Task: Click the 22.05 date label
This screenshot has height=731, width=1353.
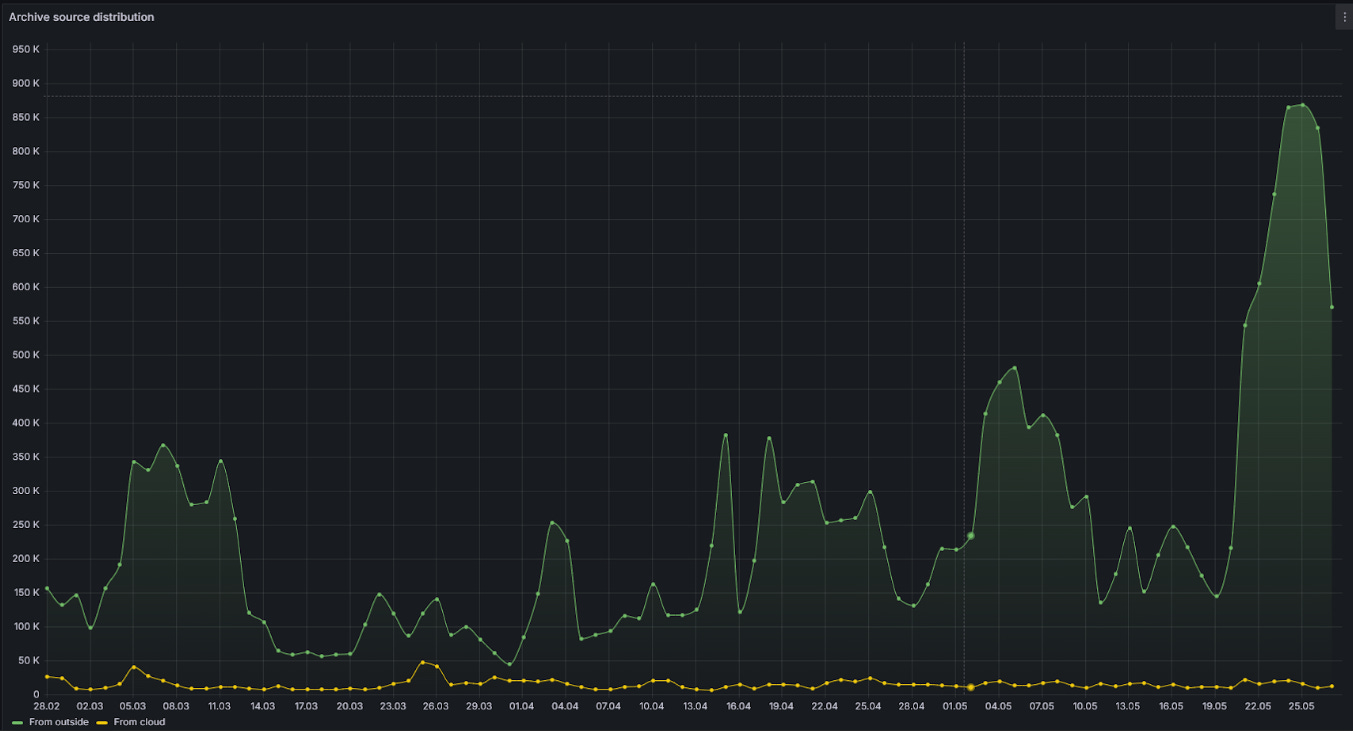Action: click(x=1258, y=706)
